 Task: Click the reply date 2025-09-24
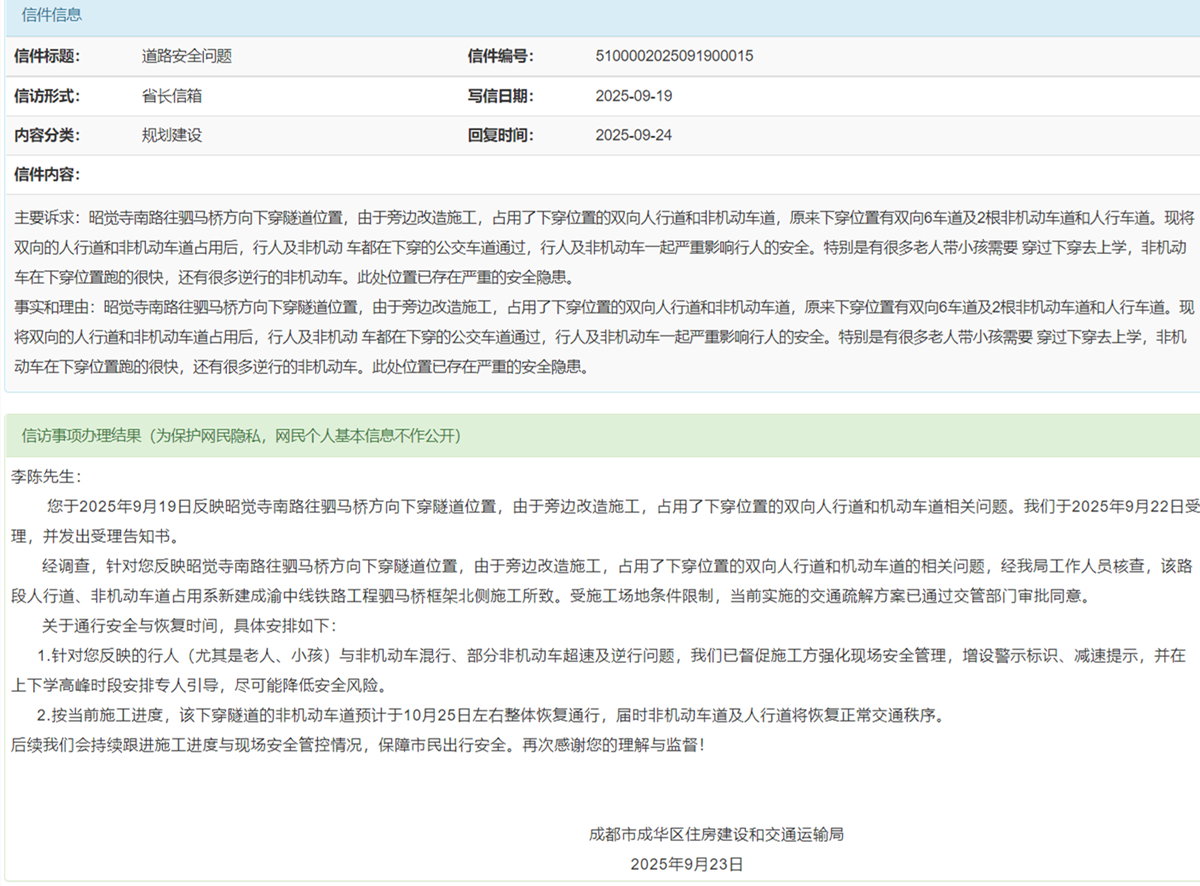pos(633,135)
